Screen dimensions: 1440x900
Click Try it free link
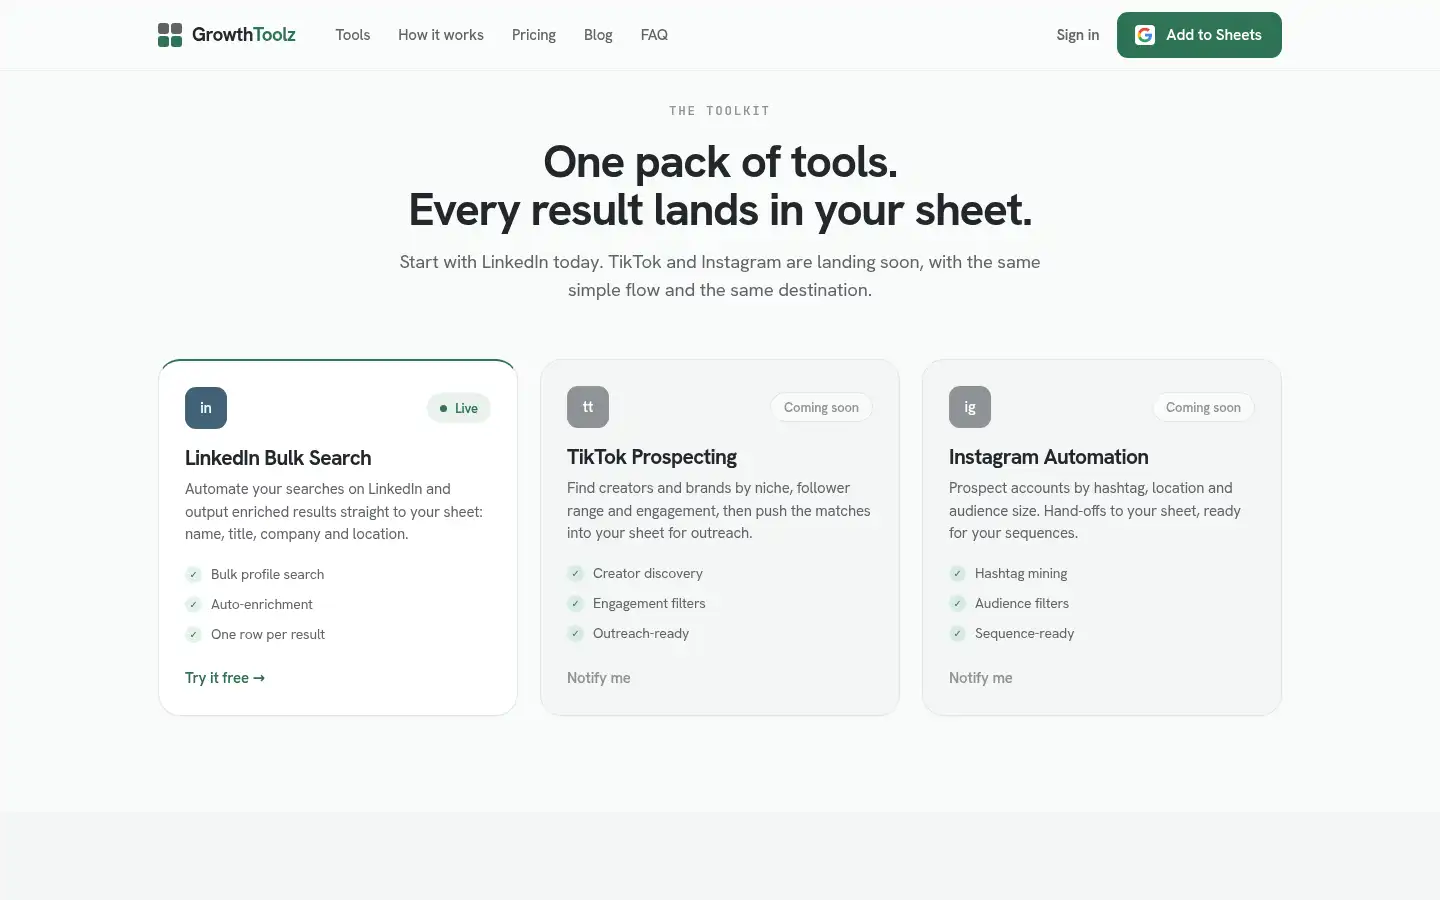(225, 678)
